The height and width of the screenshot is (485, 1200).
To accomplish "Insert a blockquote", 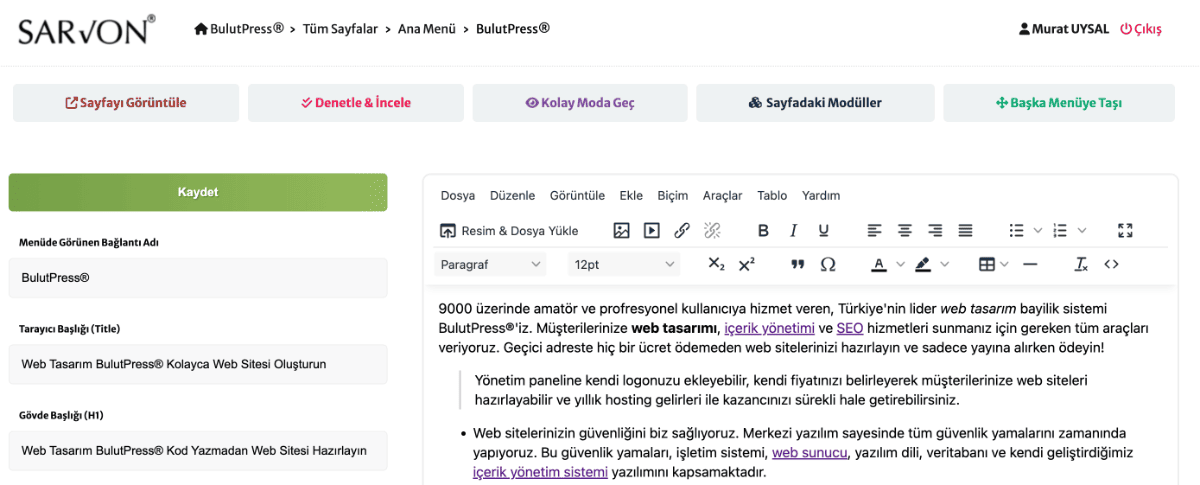I will 797,265.
